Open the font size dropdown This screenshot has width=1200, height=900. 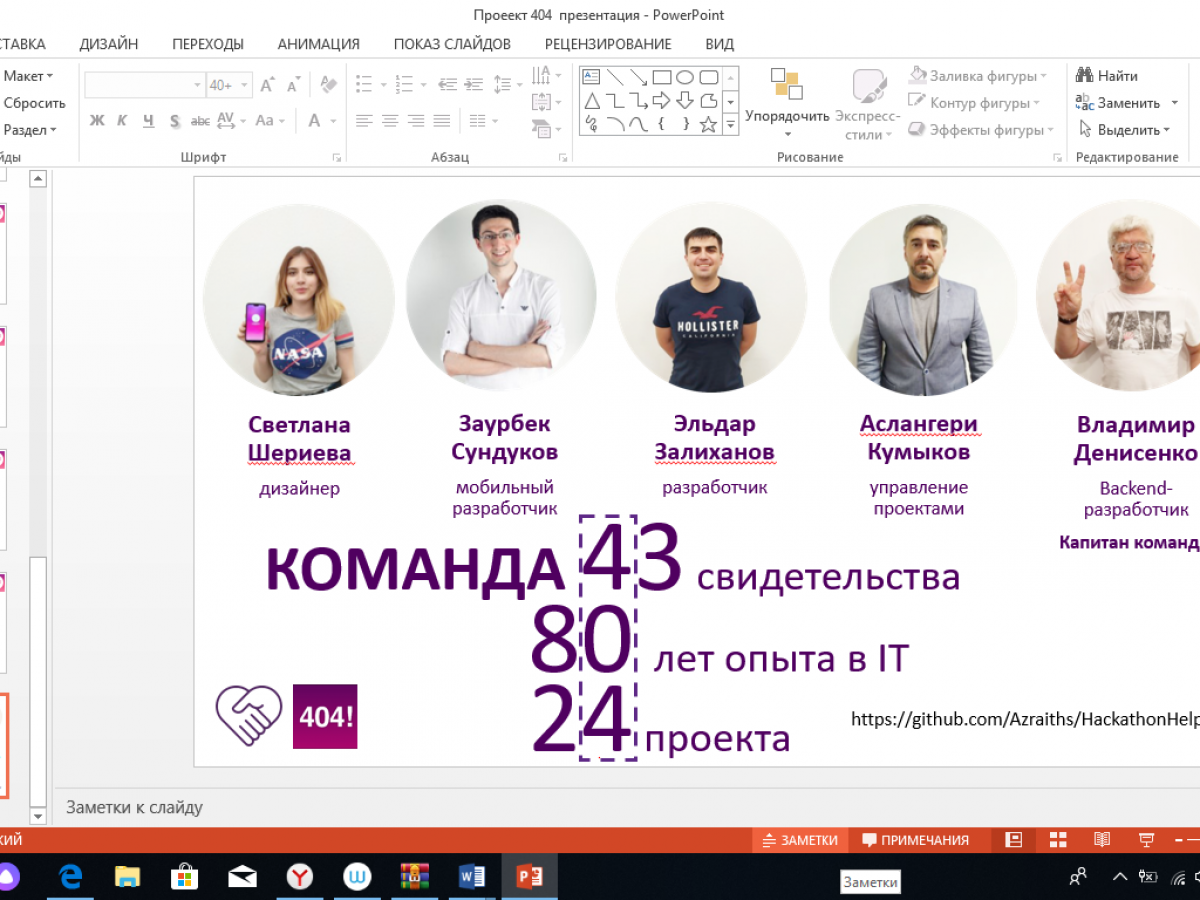(x=244, y=86)
